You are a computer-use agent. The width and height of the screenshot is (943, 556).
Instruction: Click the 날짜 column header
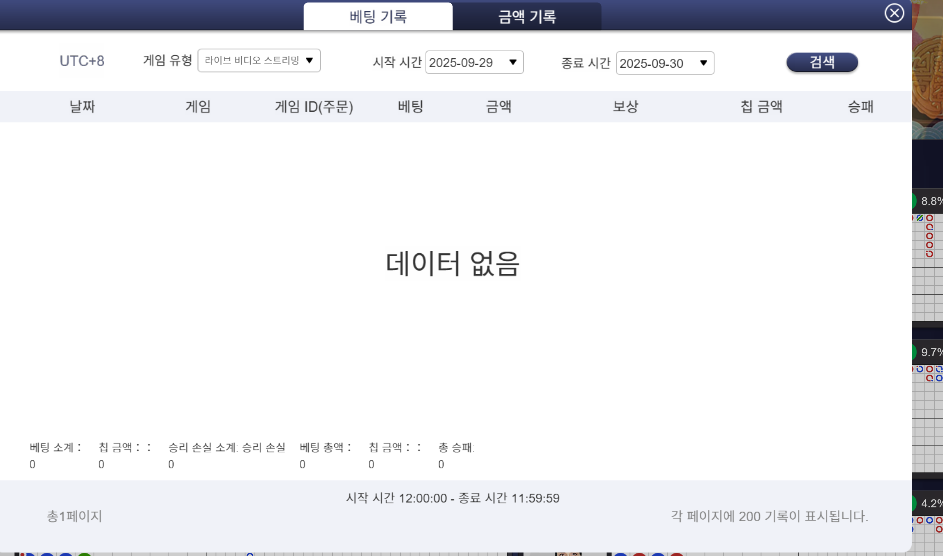coord(82,107)
